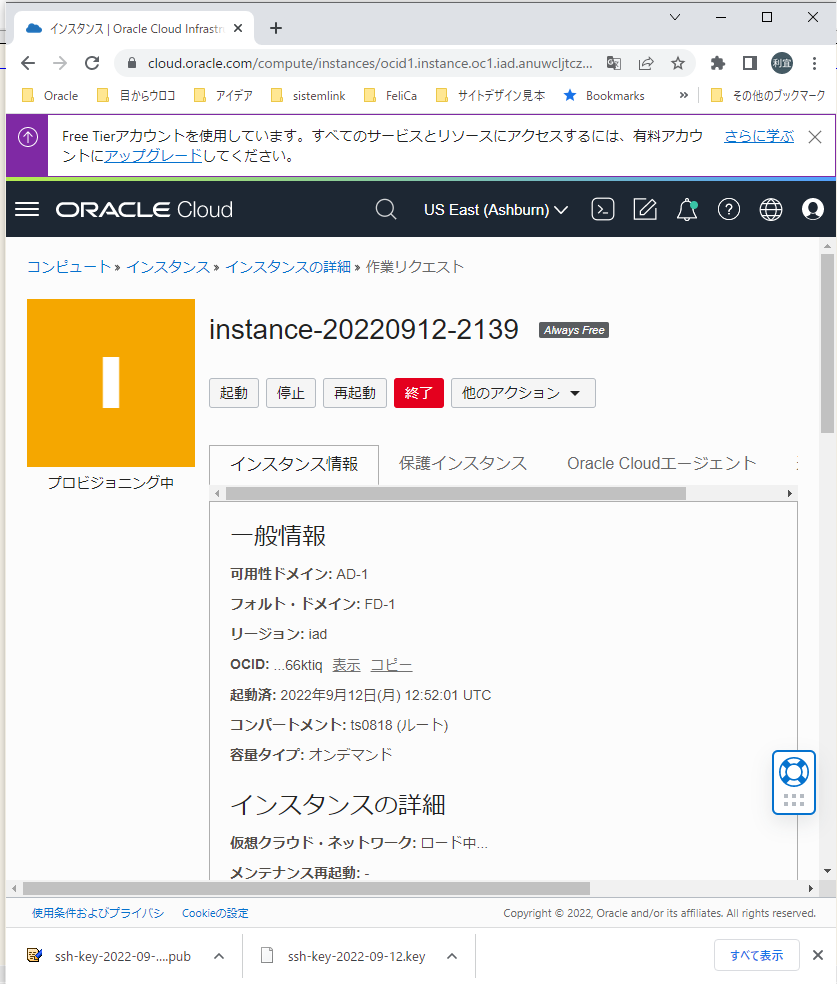Viewport: 837px width, 984px height.
Task: Click the browser back arrow
Action: pyautogui.click(x=28, y=63)
